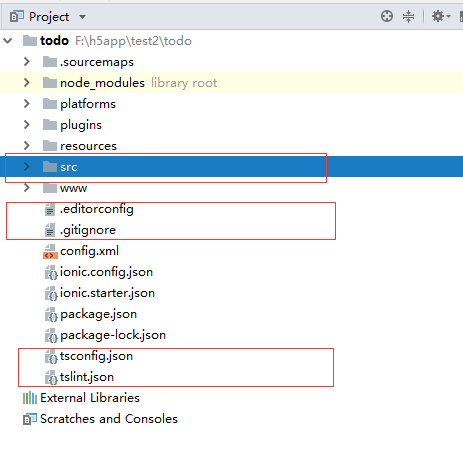Click the config.xml file icon
The image size is (463, 476).
[50, 251]
